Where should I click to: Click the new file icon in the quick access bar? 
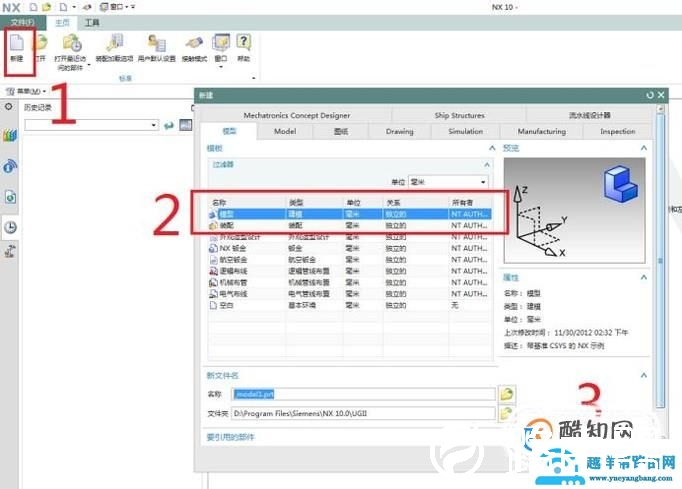click(33, 7)
